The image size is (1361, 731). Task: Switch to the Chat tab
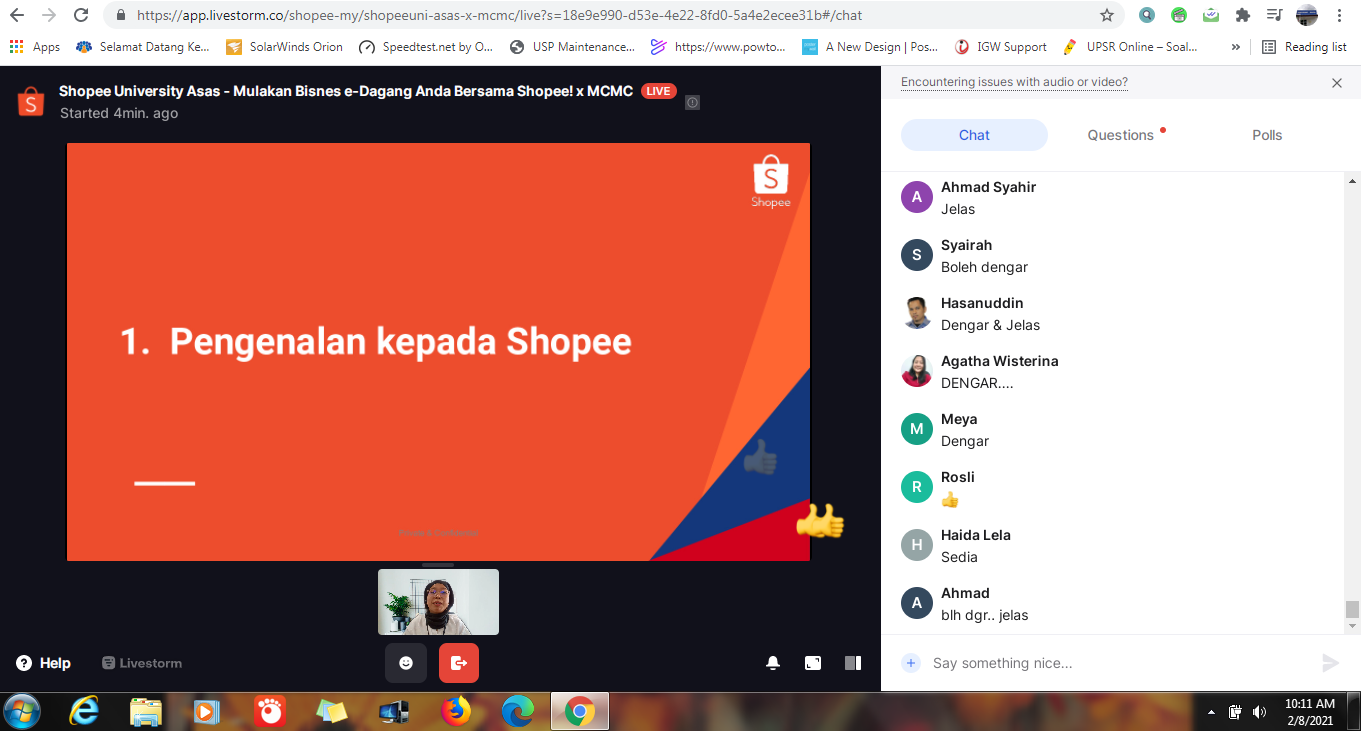point(974,135)
